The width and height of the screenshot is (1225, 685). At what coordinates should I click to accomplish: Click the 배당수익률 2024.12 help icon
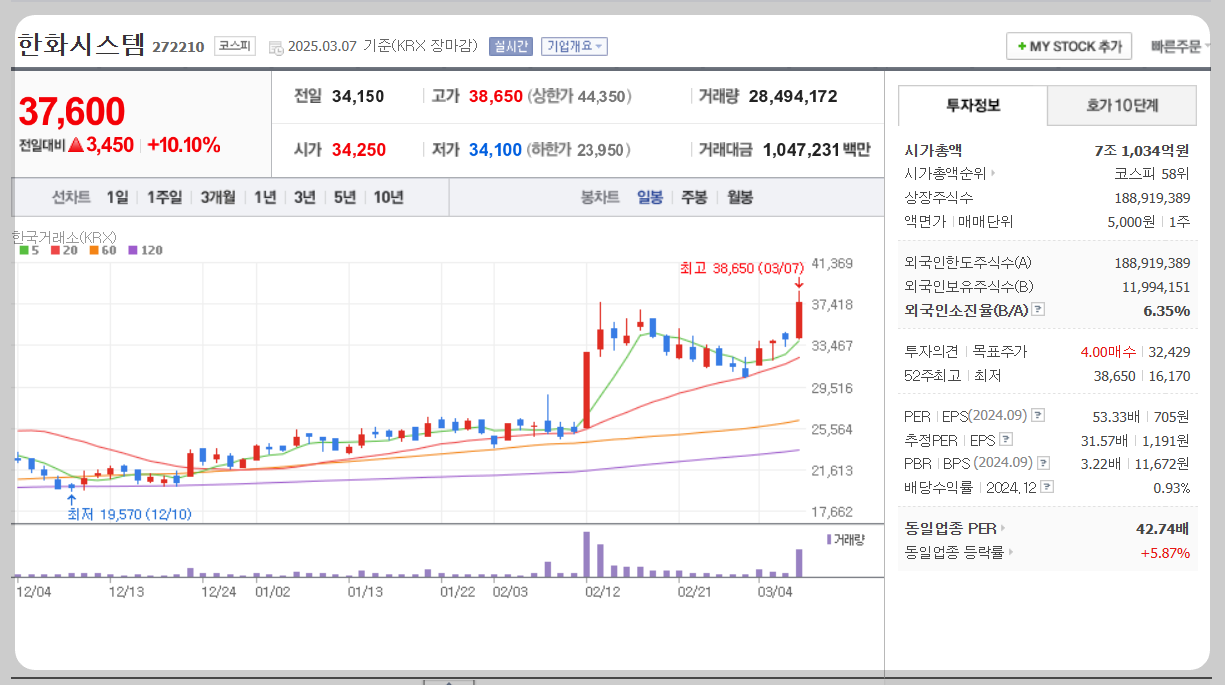(1045, 485)
